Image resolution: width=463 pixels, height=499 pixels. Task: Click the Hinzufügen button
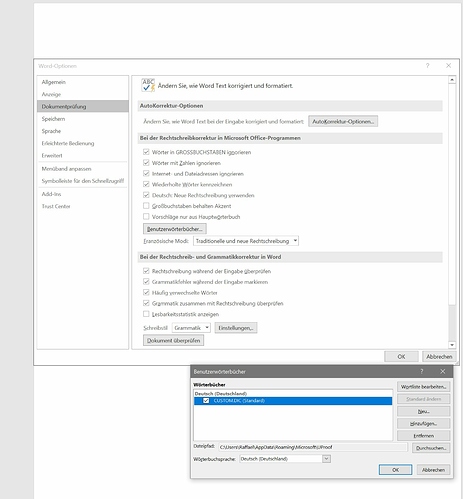(424, 424)
